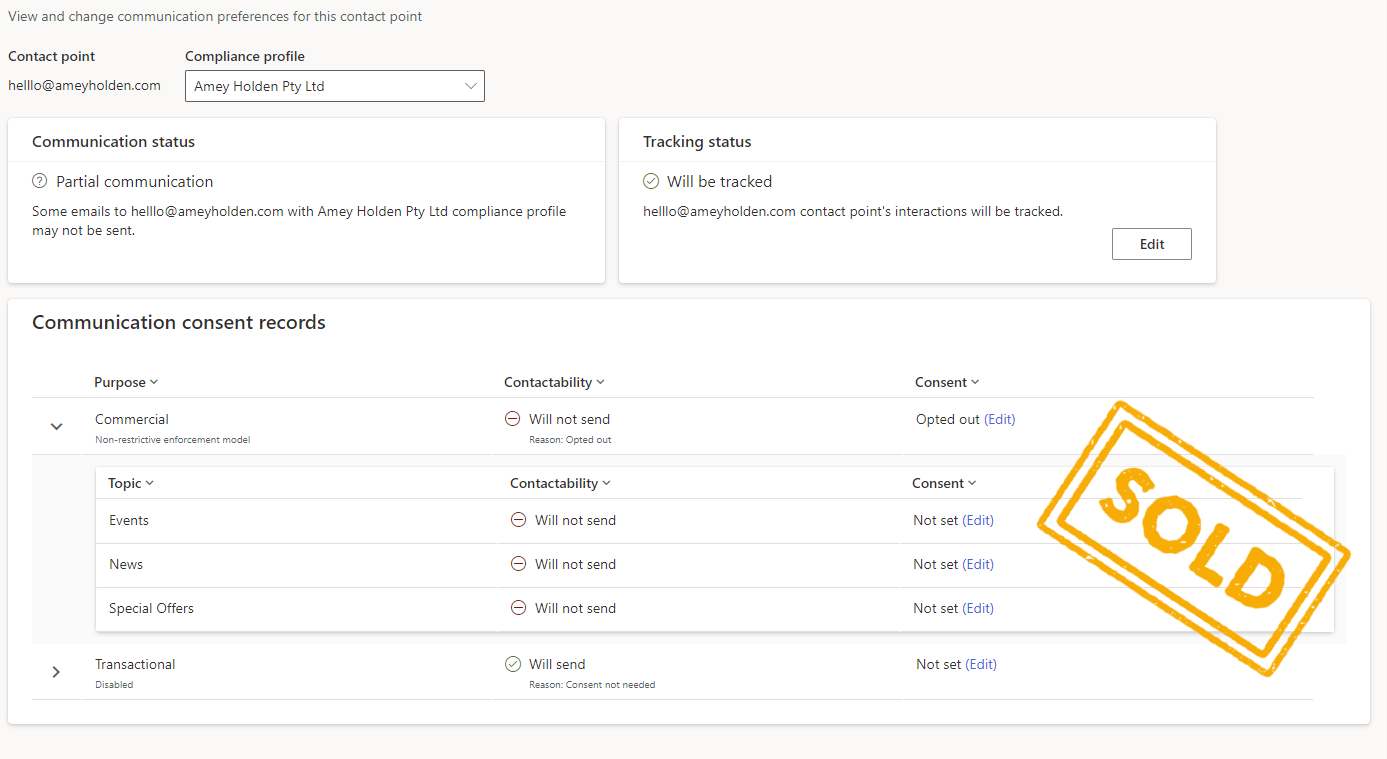
Task: Click the Will not send icon beside News
Action: pyautogui.click(x=518, y=563)
